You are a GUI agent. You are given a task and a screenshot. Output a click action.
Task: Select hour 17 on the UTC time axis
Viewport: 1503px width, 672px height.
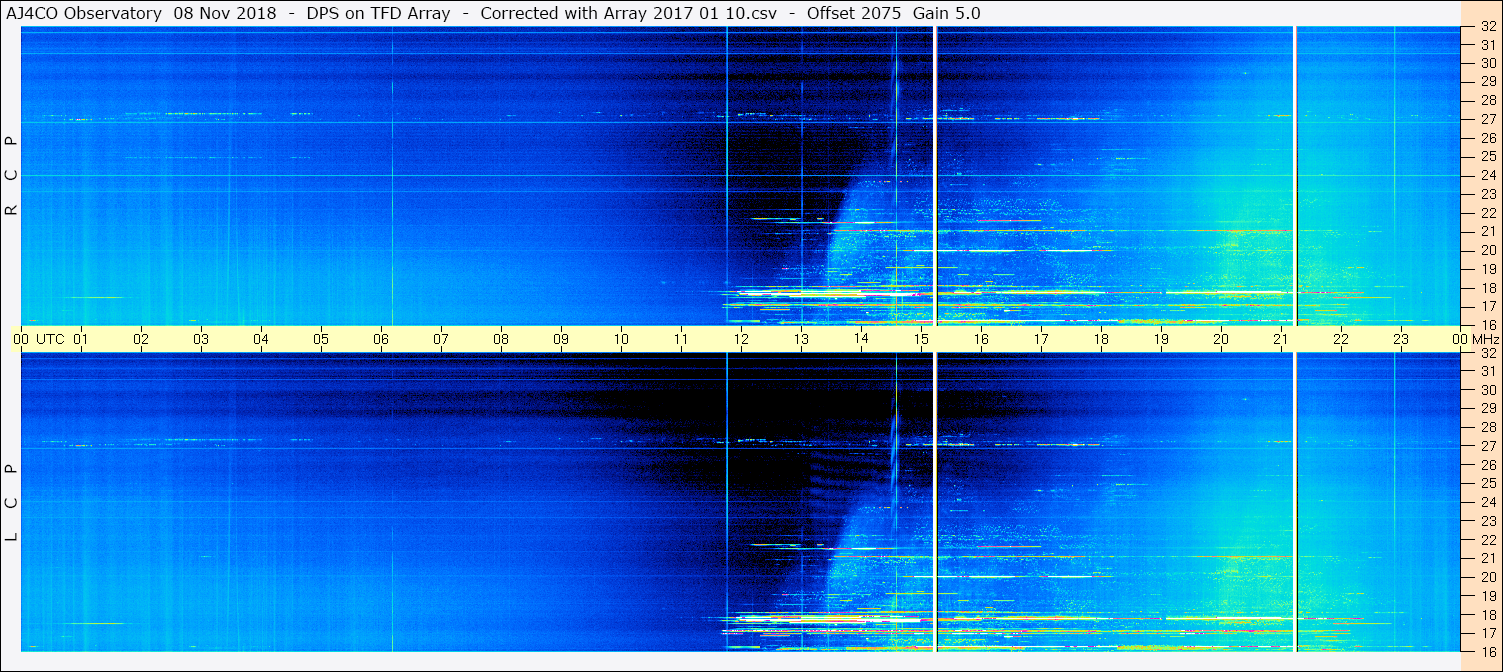(1041, 339)
